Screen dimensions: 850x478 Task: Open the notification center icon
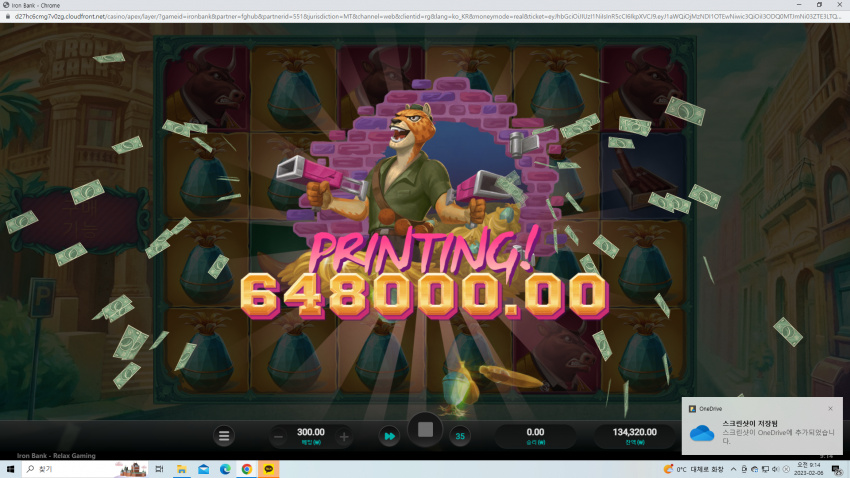(838, 469)
